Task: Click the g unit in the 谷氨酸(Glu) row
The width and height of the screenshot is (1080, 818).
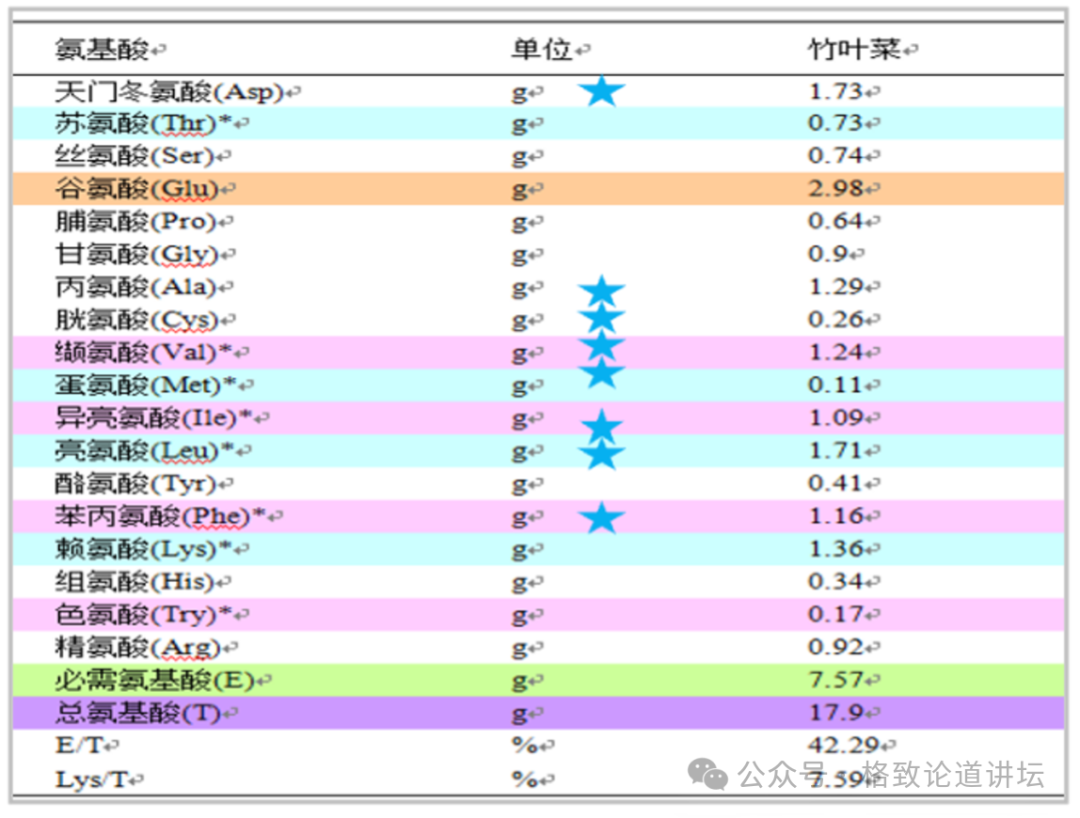Action: (519, 189)
